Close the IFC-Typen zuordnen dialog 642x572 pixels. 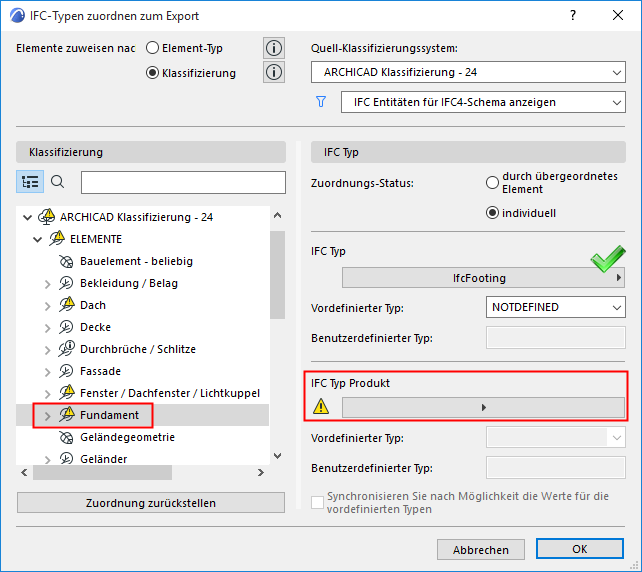click(x=617, y=16)
